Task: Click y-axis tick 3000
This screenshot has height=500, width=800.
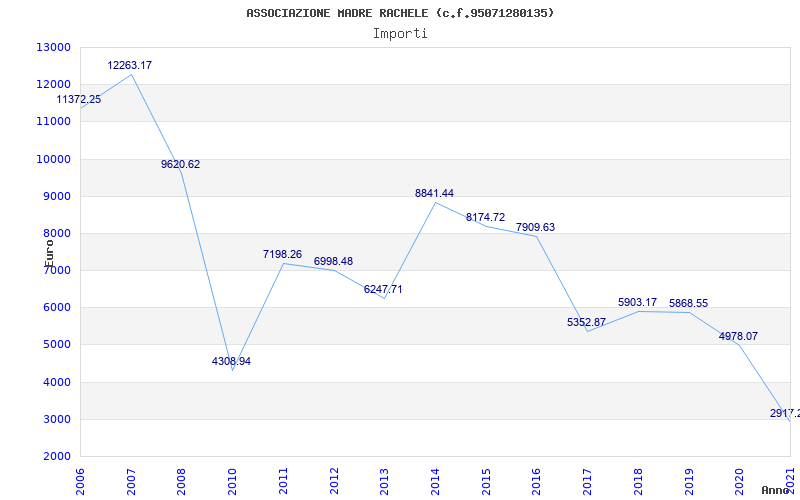Action: [56, 419]
